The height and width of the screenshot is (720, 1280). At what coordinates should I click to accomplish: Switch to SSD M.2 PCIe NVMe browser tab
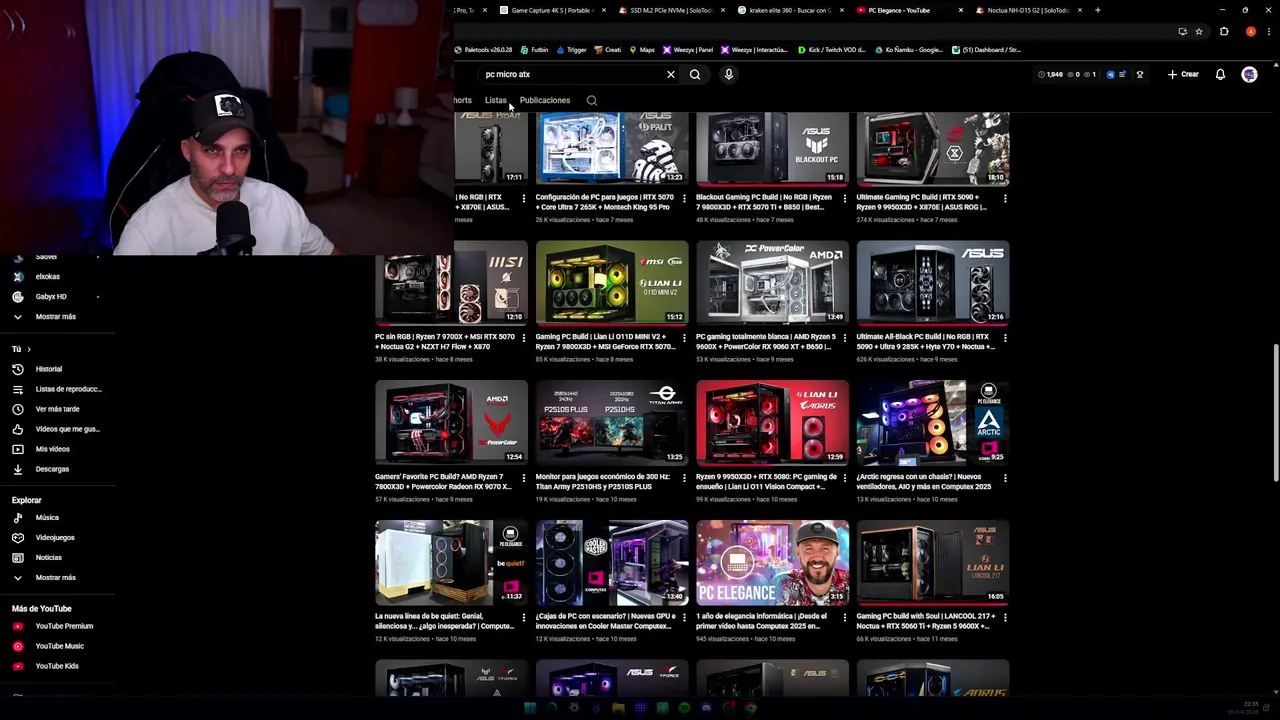[670, 10]
